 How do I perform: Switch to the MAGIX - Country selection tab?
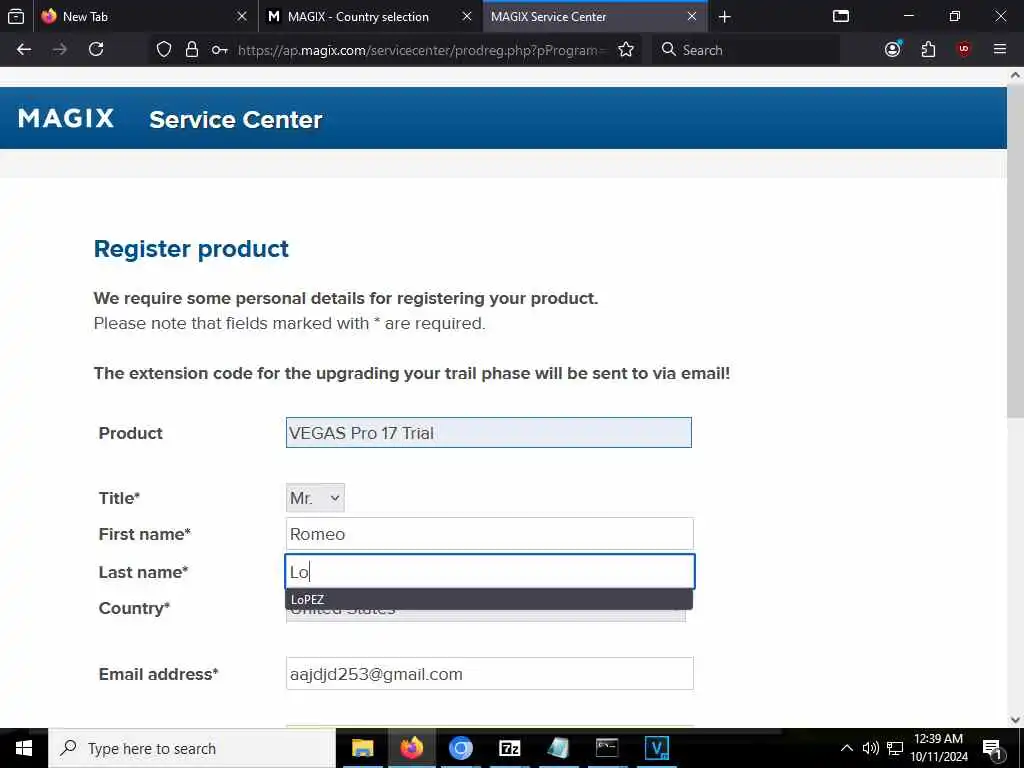click(370, 16)
